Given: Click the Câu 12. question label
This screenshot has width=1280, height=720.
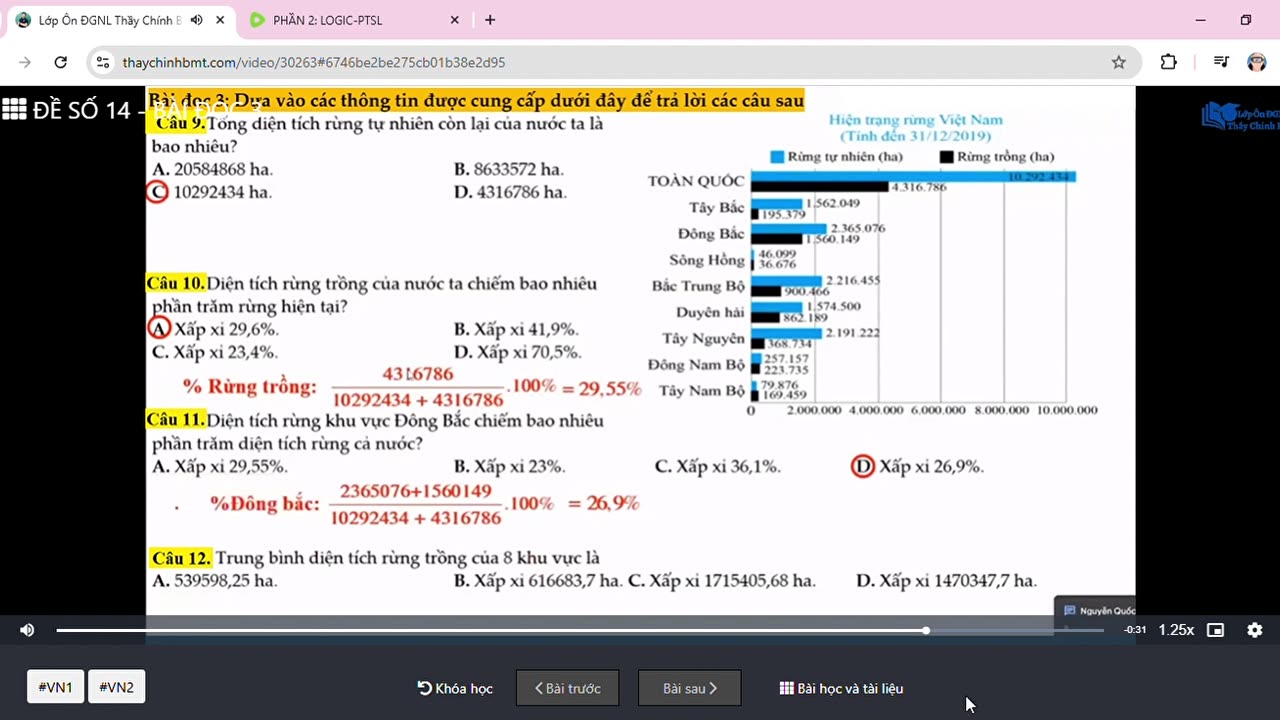Looking at the screenshot, I should [181, 558].
